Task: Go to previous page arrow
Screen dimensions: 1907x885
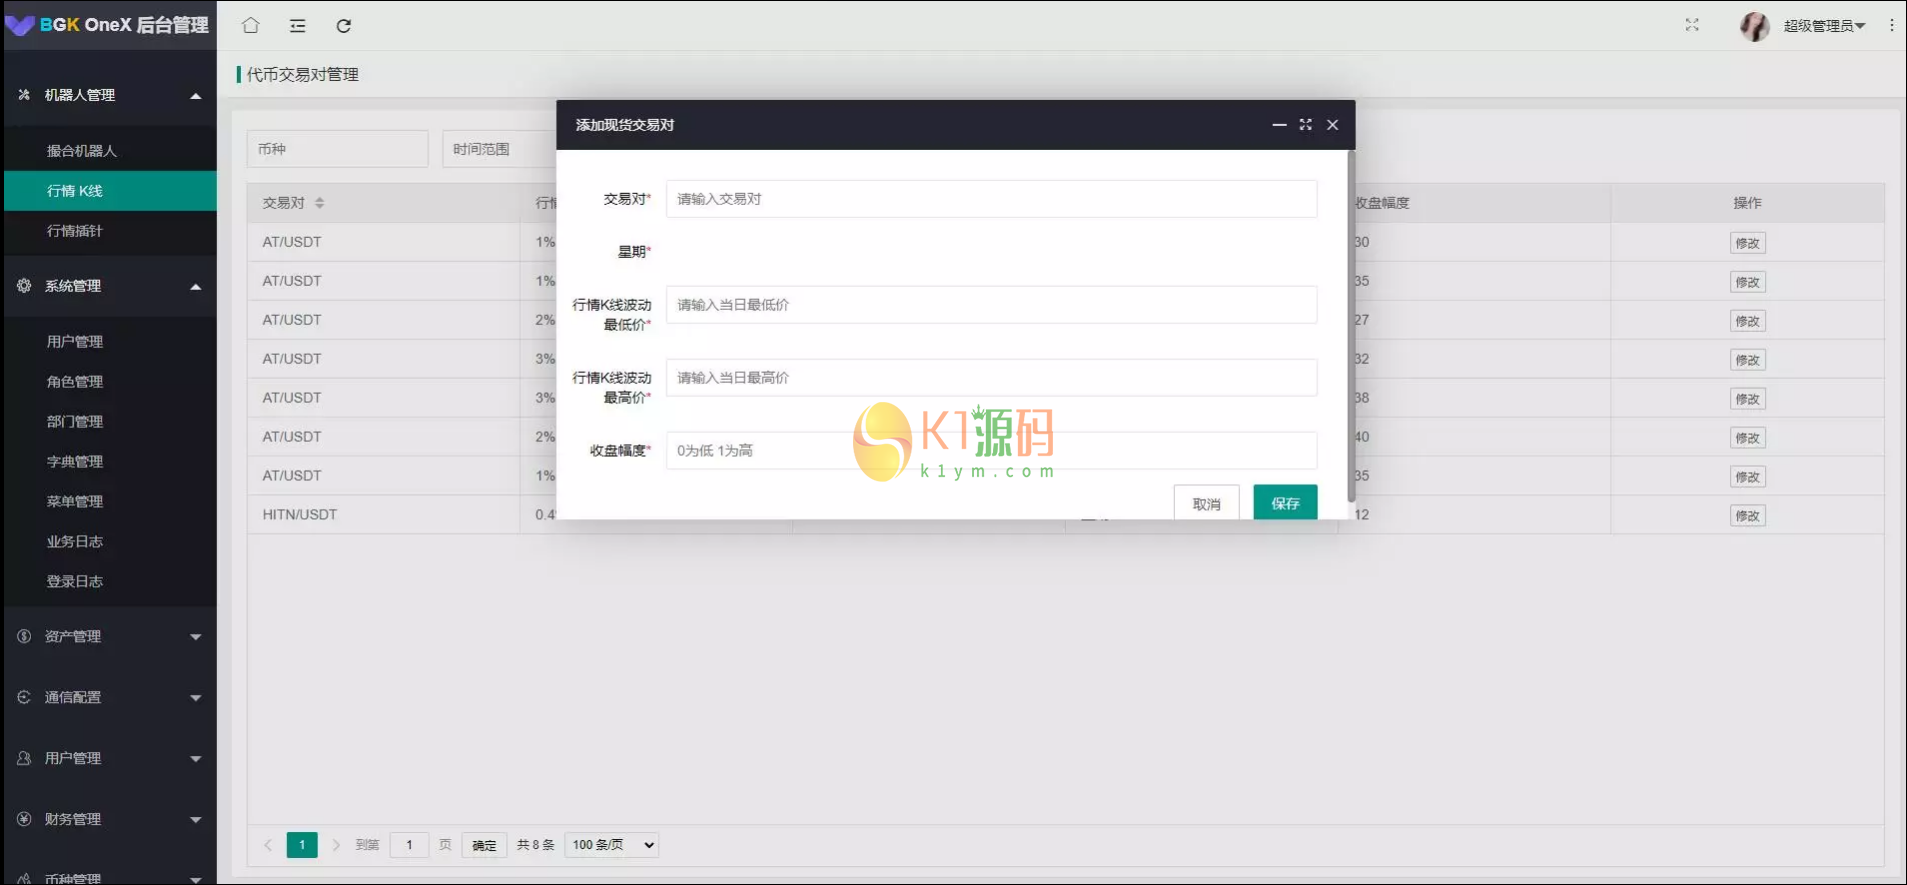Action: [268, 845]
